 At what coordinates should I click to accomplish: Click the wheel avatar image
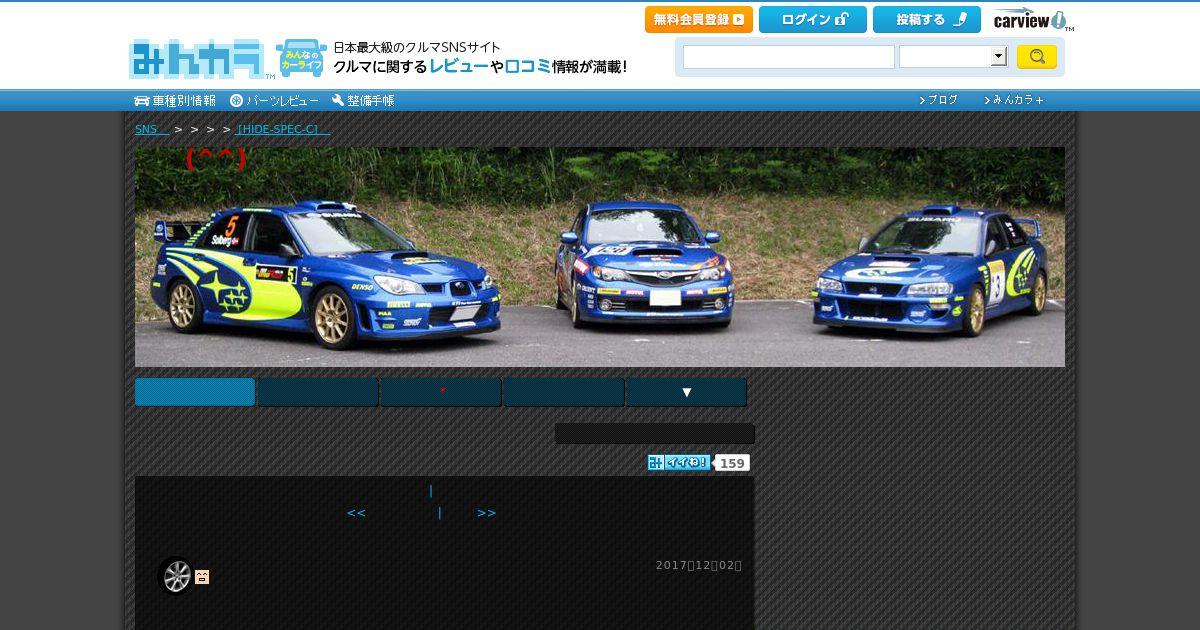[x=177, y=576]
